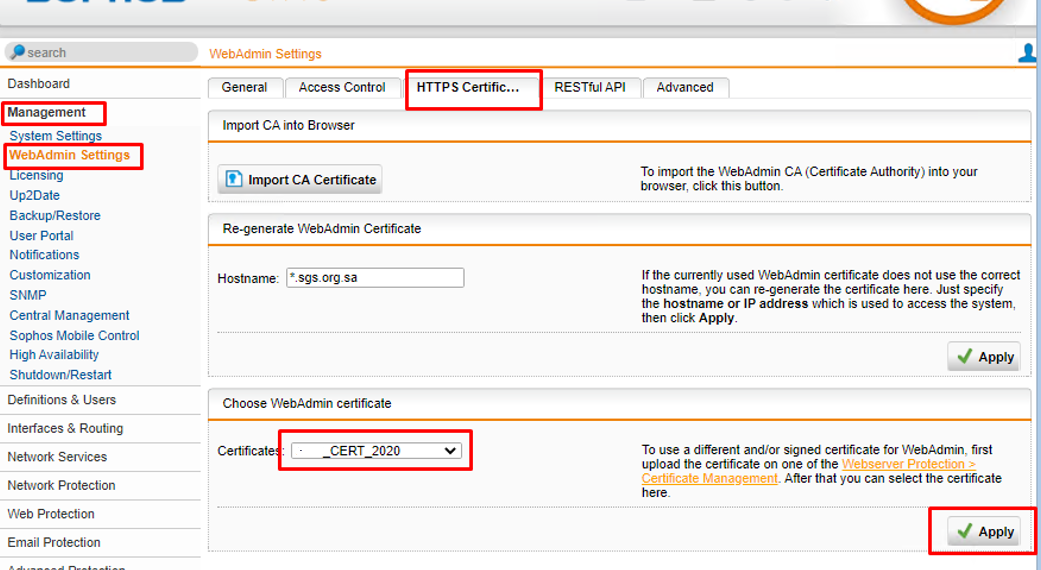Open the Certificates dropdown

[376, 451]
